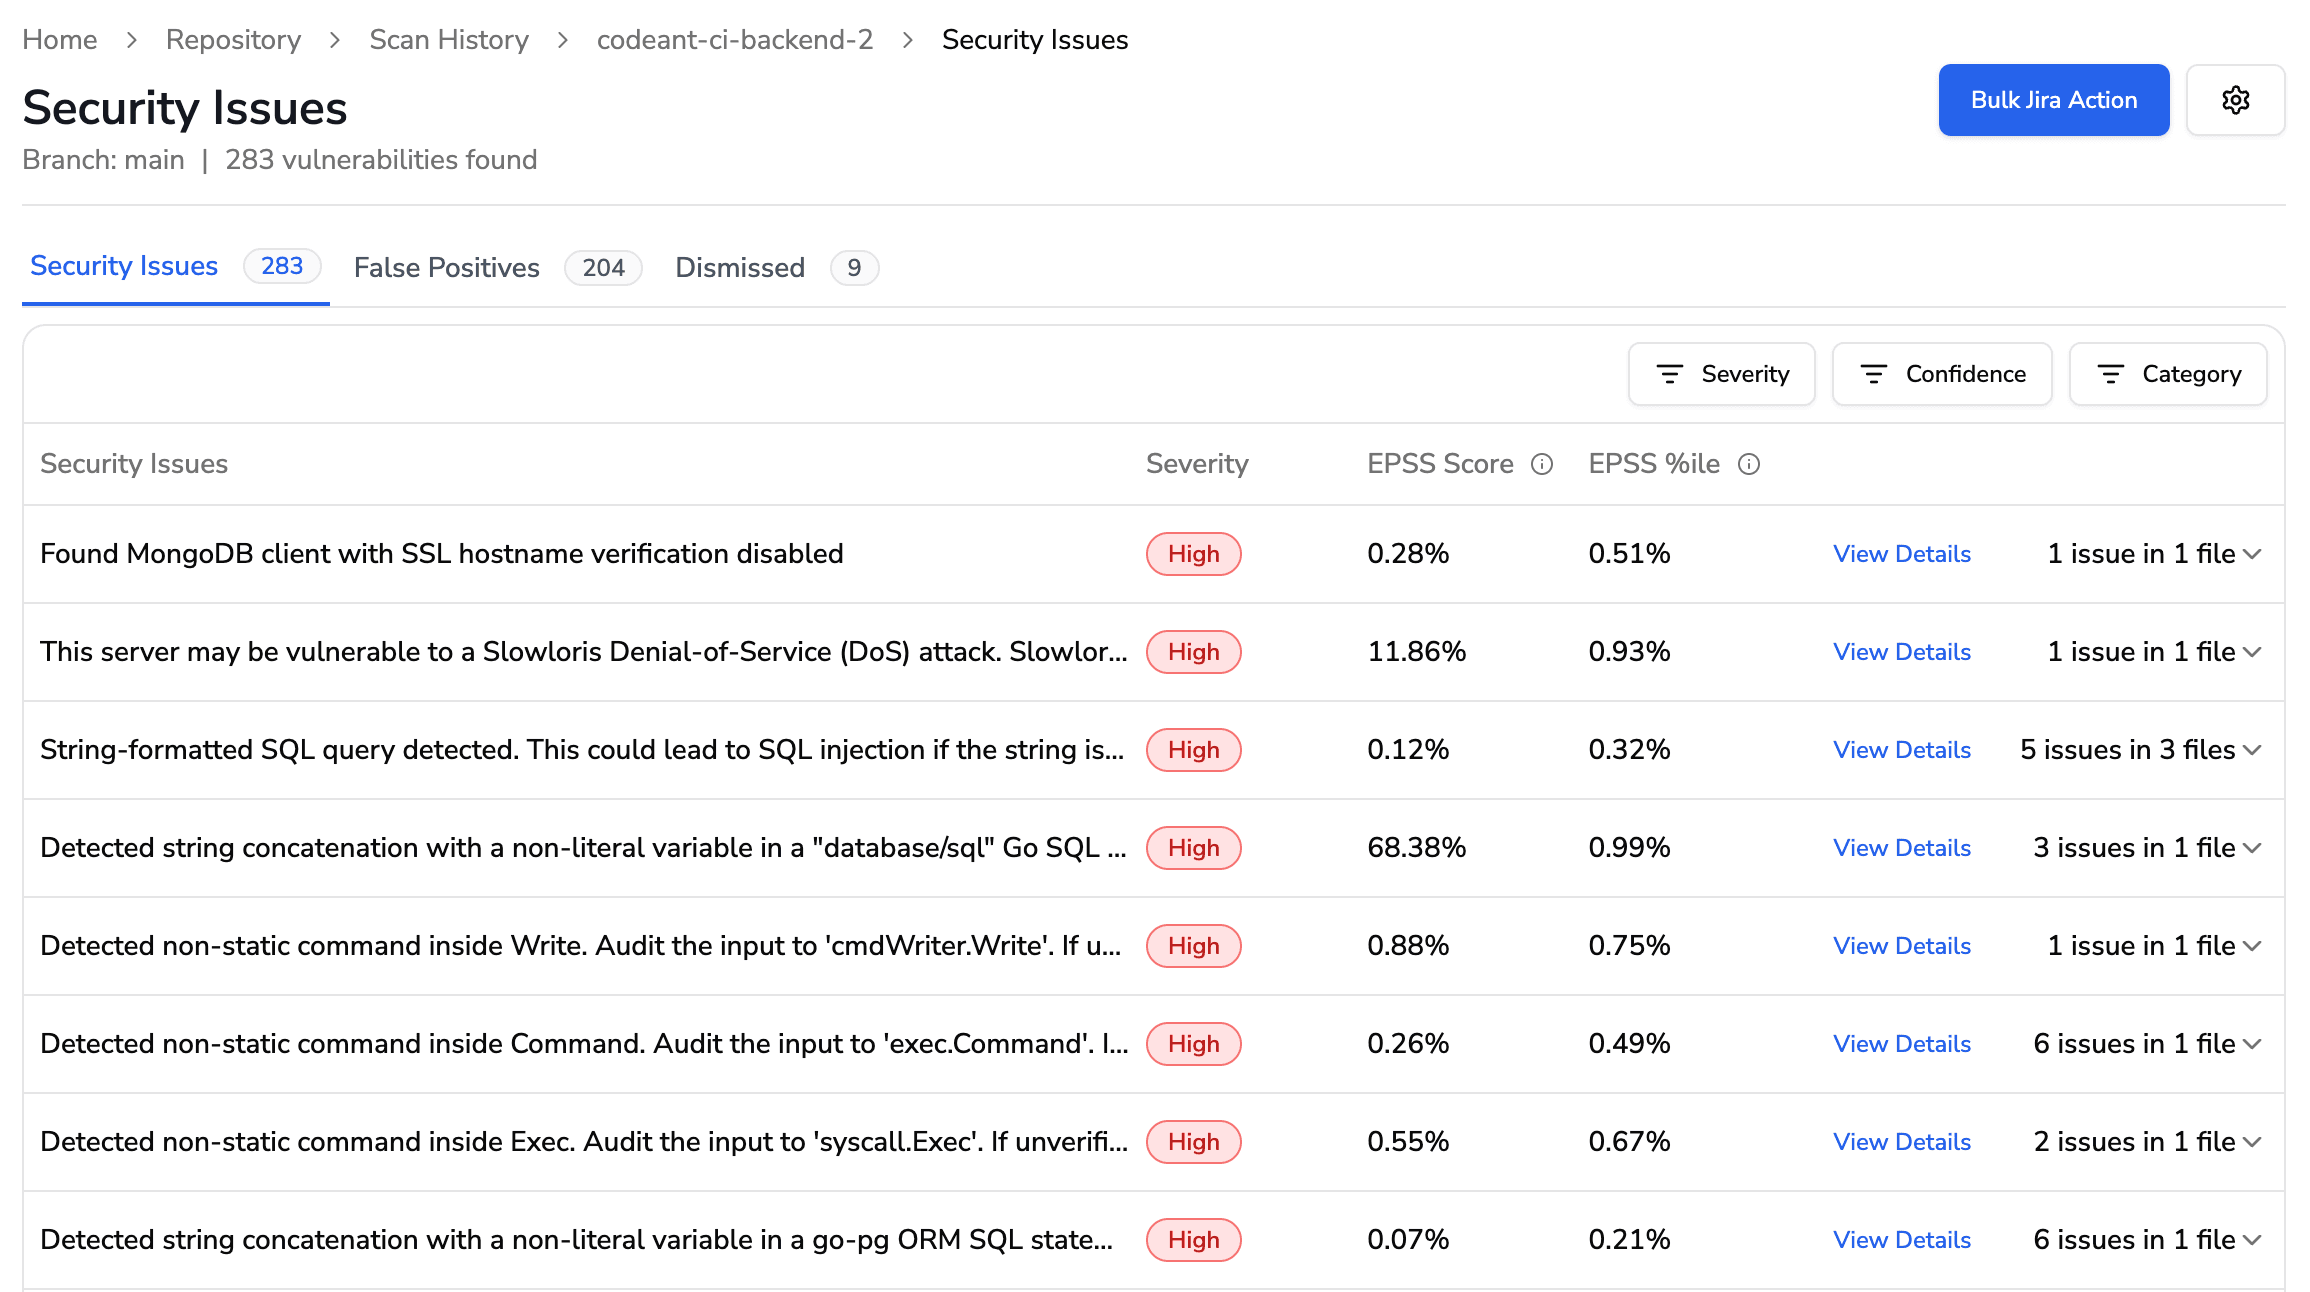Switch to the Dismissed tab
Viewport: 2310px width, 1292px height.
[739, 268]
